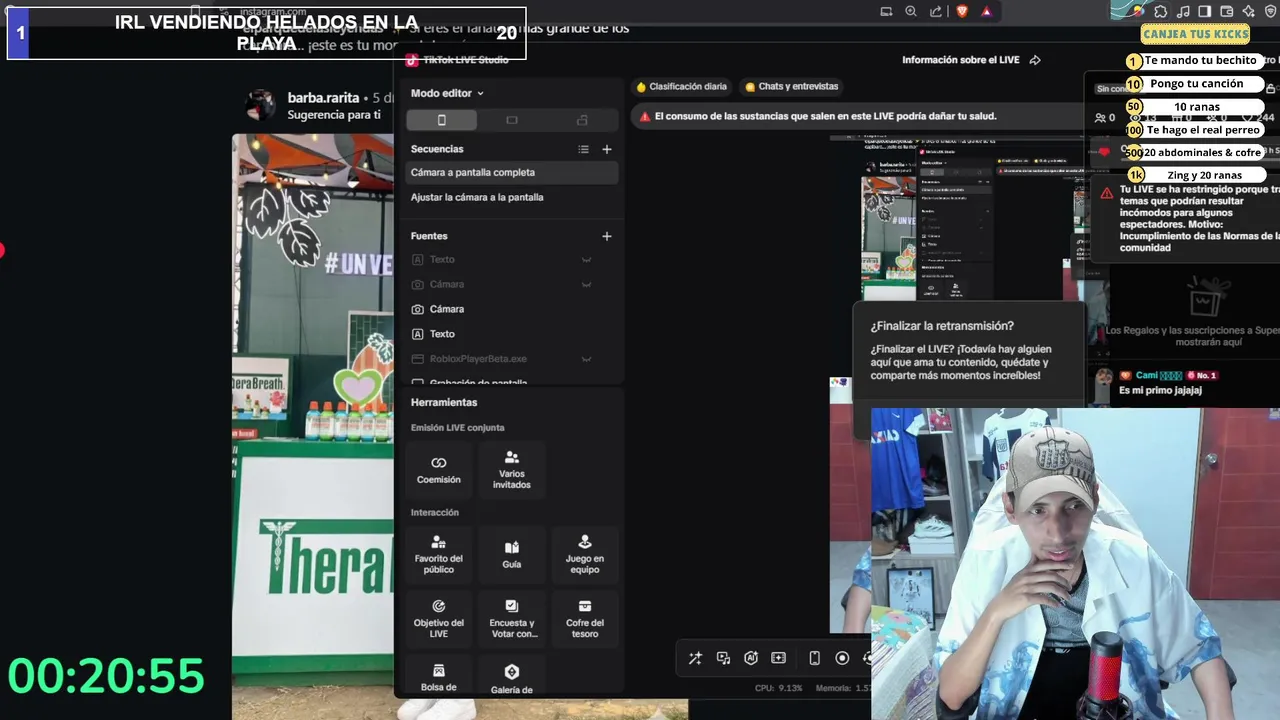Click the browser VPN shield icon
The image size is (1280, 720).
coord(1271,11)
